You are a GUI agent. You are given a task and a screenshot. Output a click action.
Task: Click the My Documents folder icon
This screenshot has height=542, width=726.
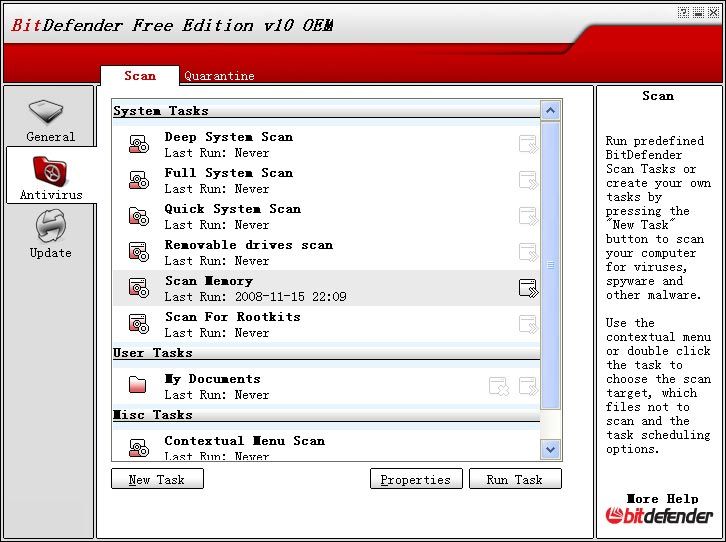(138, 385)
